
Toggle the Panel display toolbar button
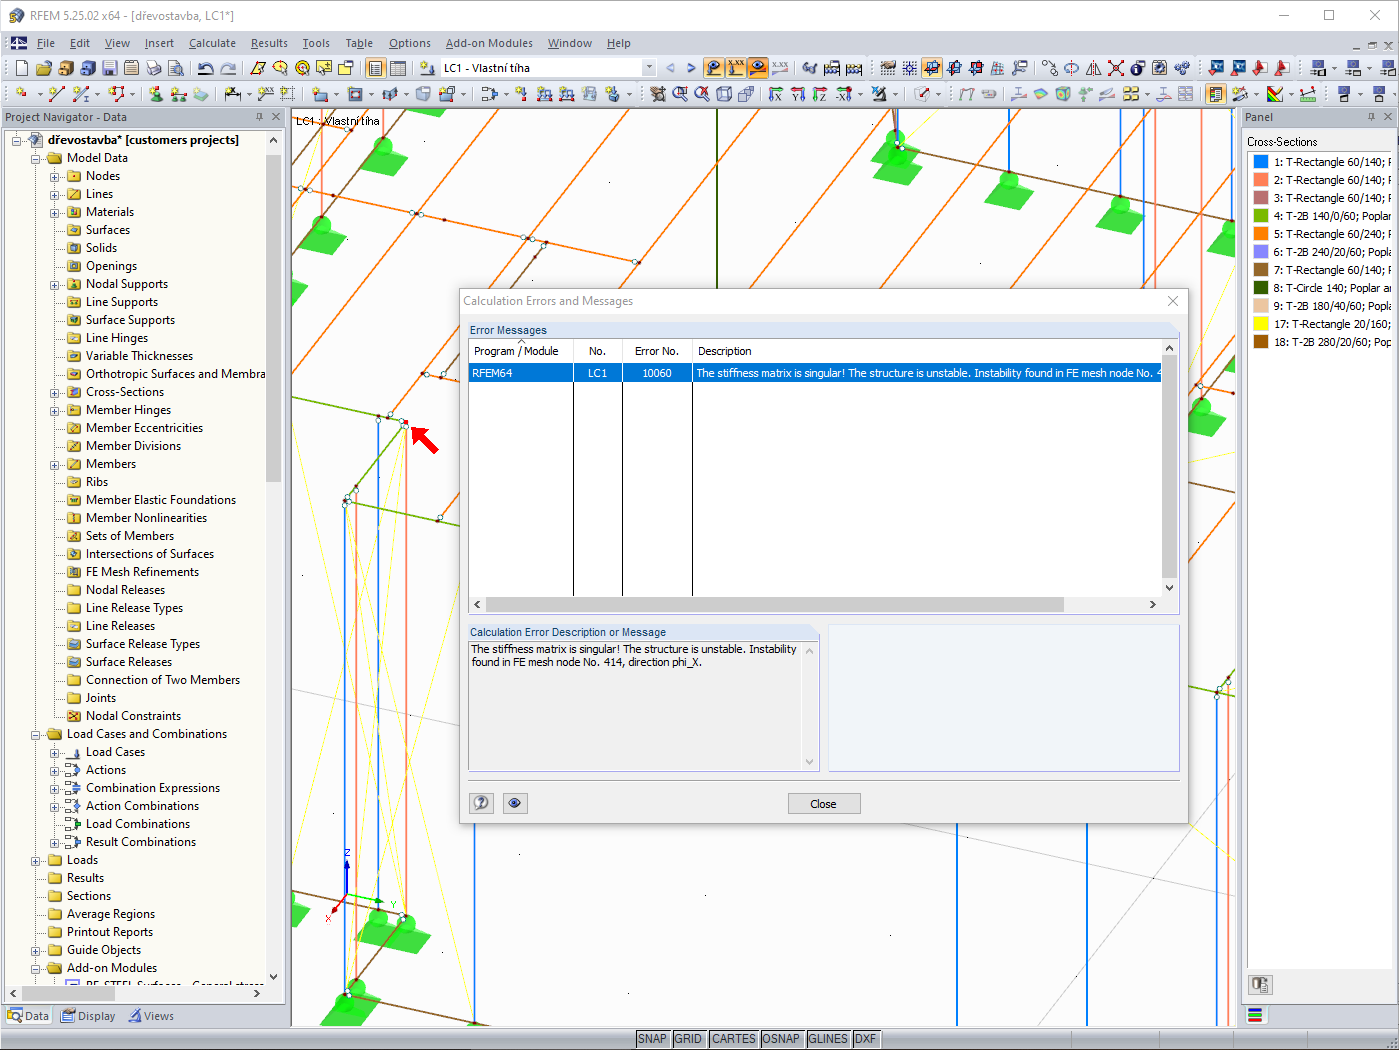pos(1216,94)
